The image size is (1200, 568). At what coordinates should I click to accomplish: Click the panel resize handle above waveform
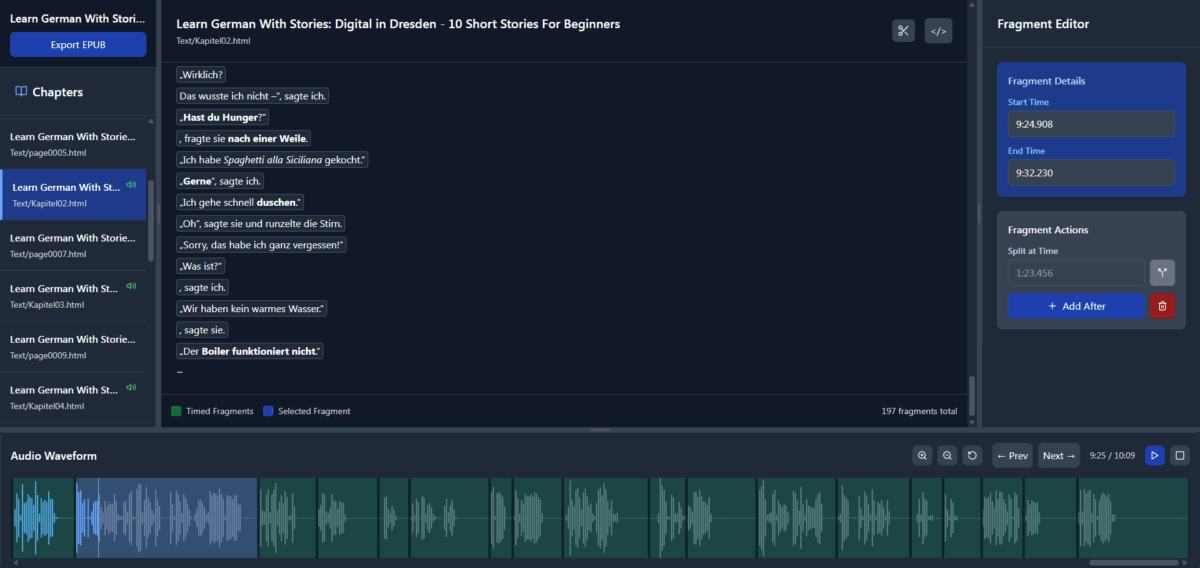(x=600, y=430)
